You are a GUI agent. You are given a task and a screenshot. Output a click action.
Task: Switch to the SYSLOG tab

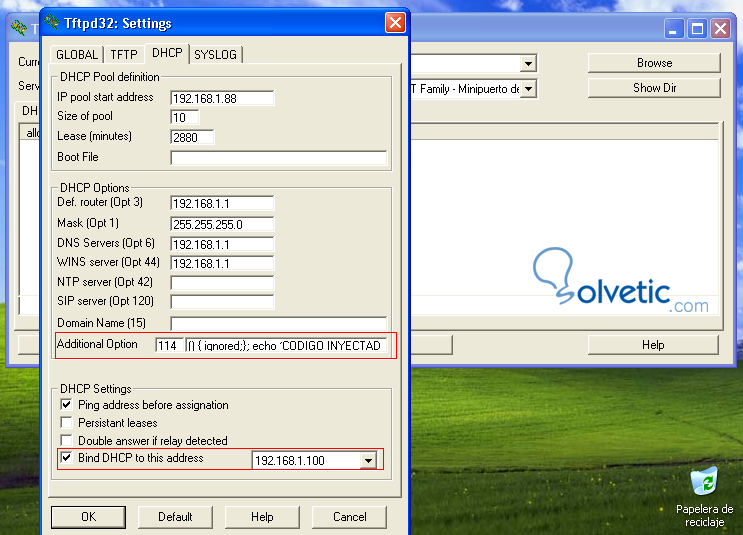pos(215,54)
